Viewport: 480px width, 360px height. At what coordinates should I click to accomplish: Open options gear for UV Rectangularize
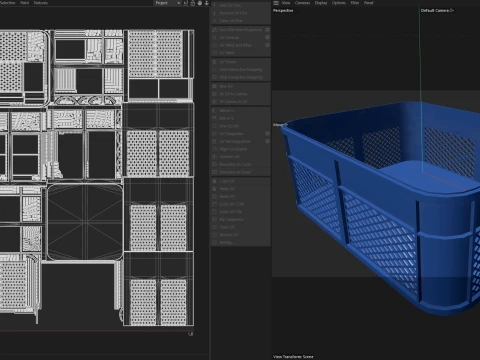267,141
